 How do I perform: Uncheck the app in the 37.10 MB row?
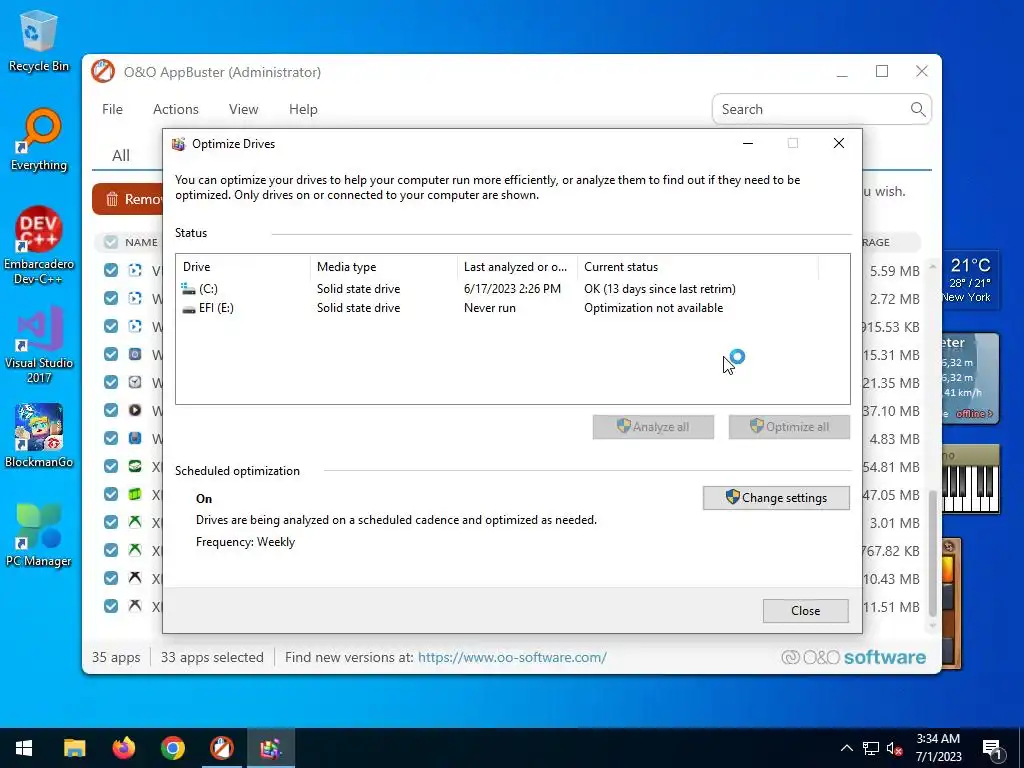(x=111, y=410)
